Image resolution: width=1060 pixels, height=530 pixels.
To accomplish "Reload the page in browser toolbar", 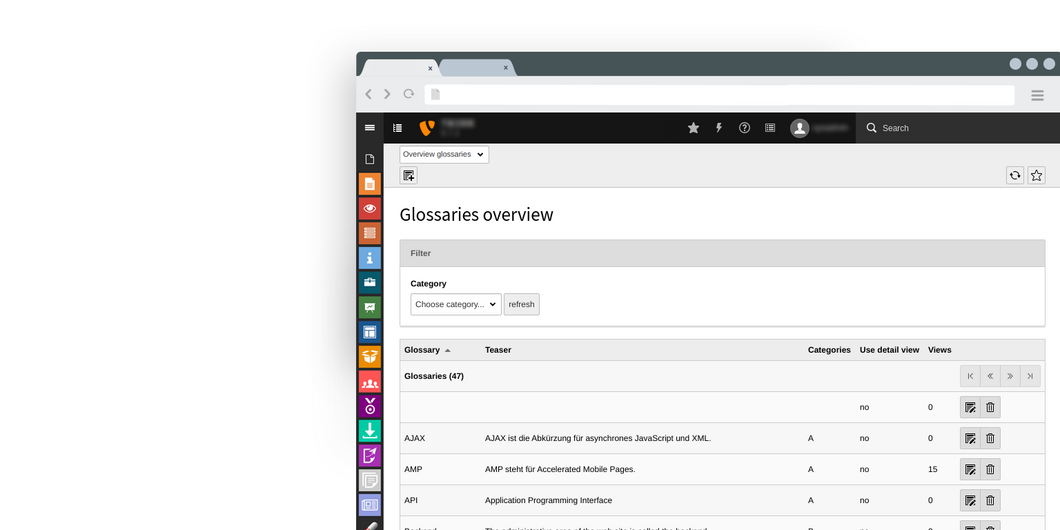I will click(x=408, y=94).
